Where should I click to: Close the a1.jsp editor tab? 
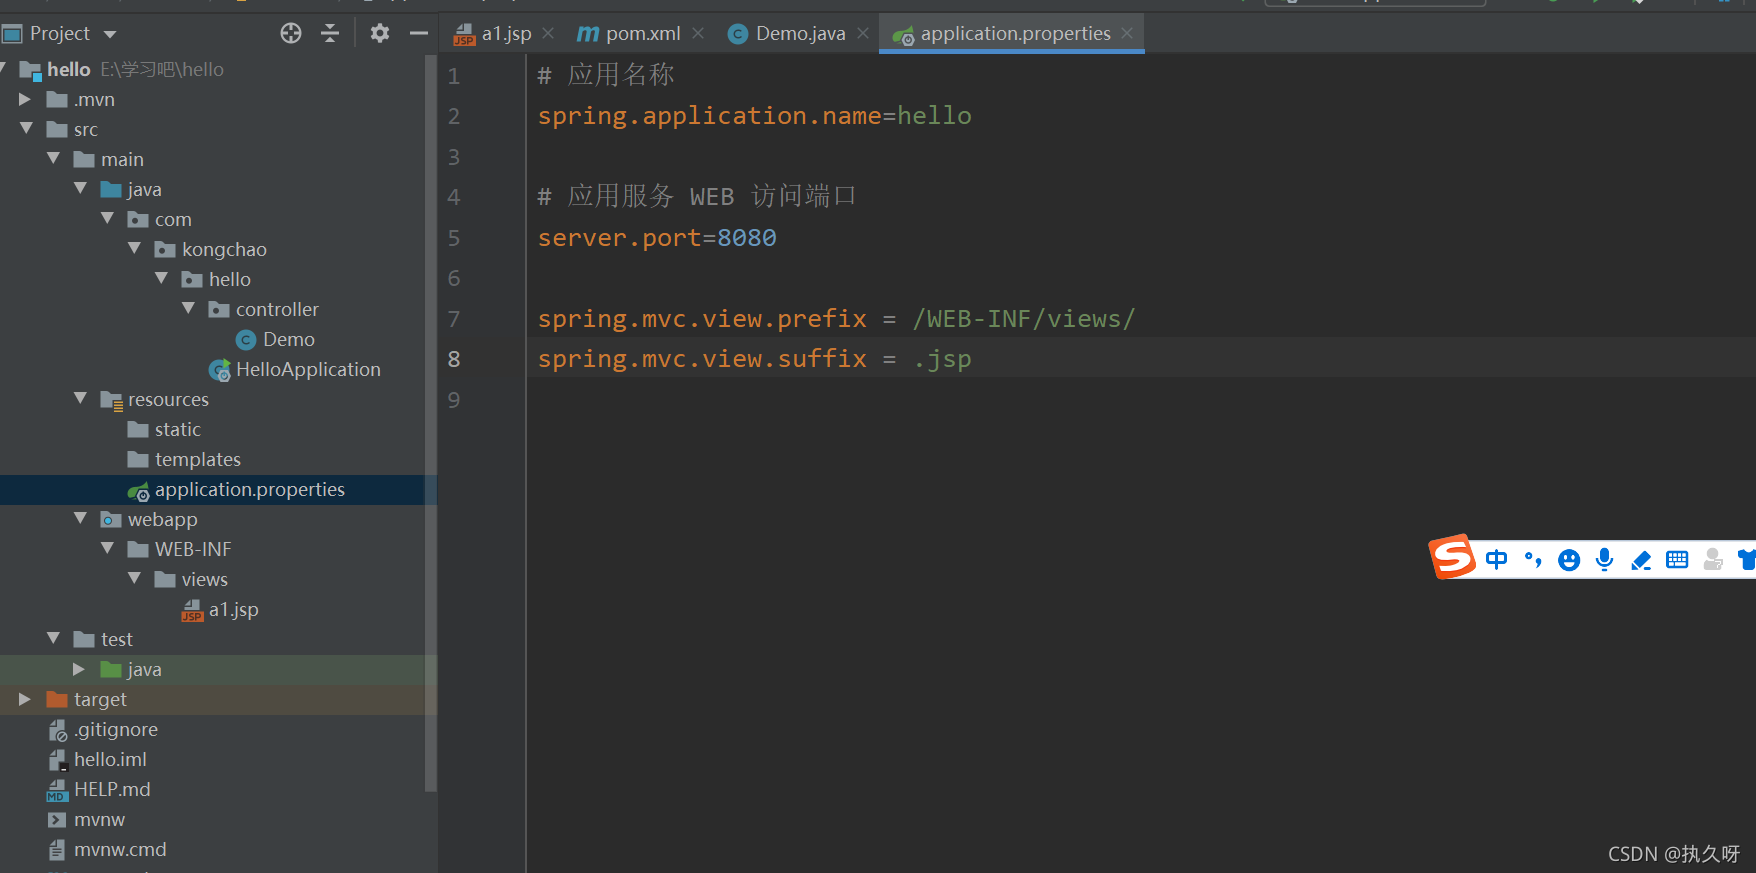548,34
